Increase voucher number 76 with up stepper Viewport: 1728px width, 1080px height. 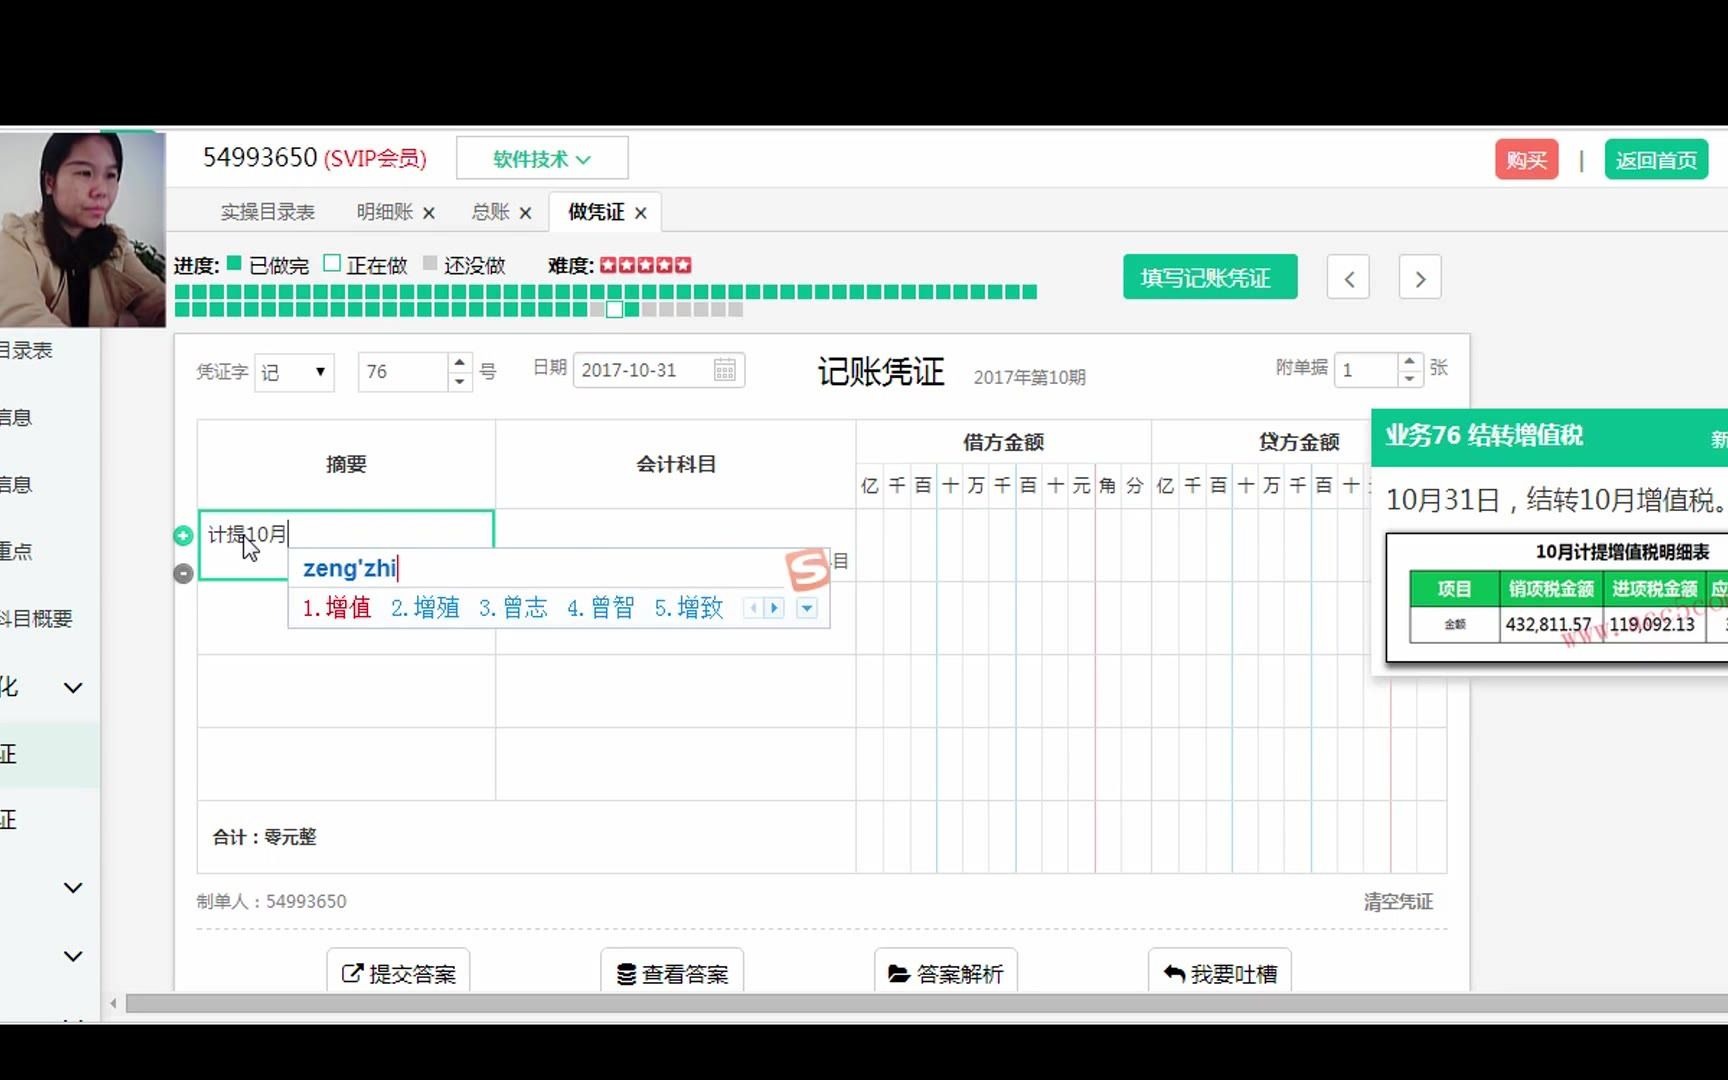point(458,362)
